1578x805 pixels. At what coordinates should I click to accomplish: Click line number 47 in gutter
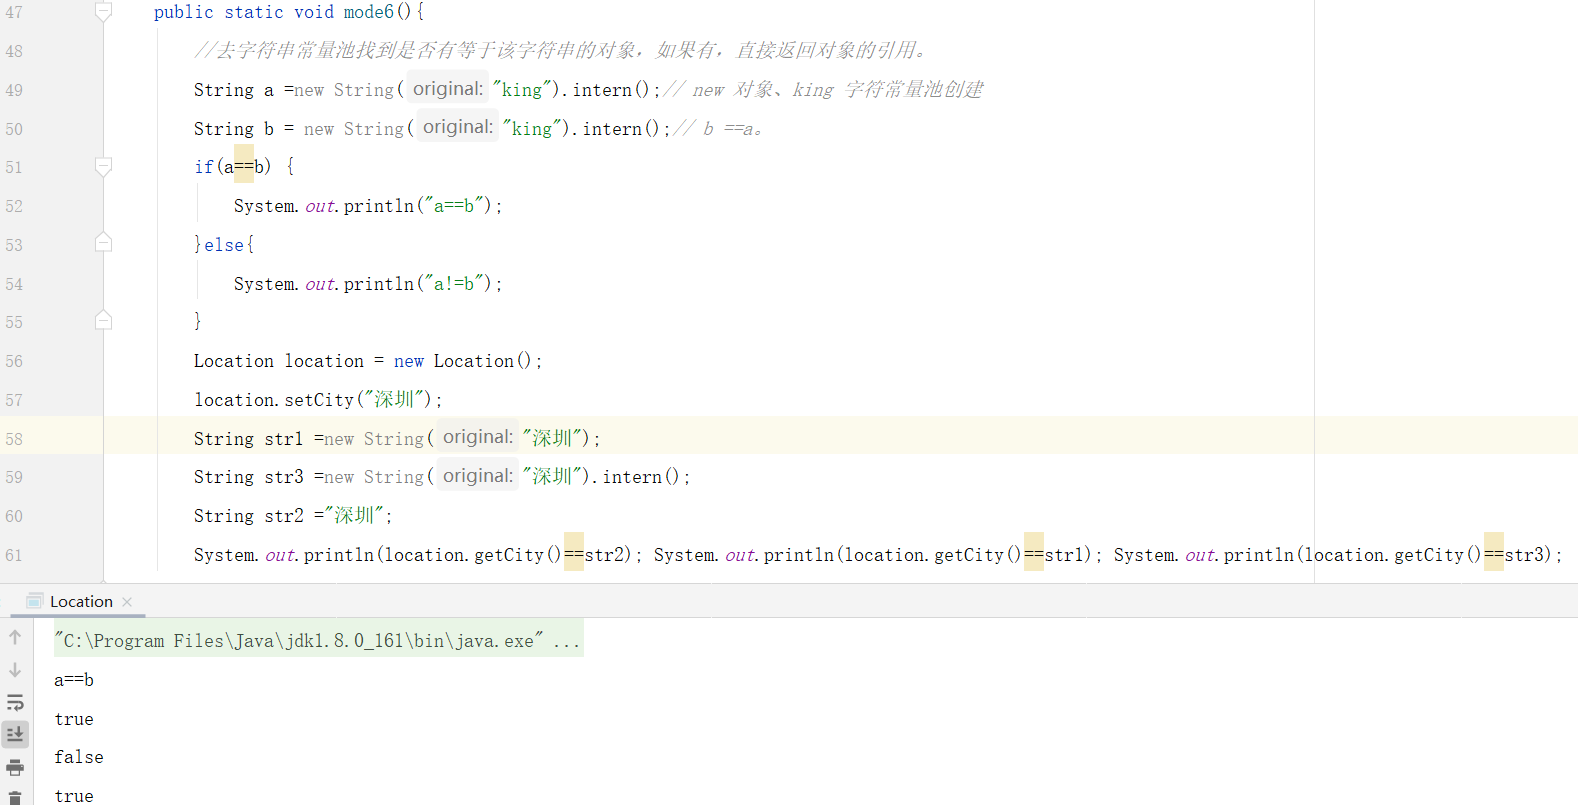(14, 13)
